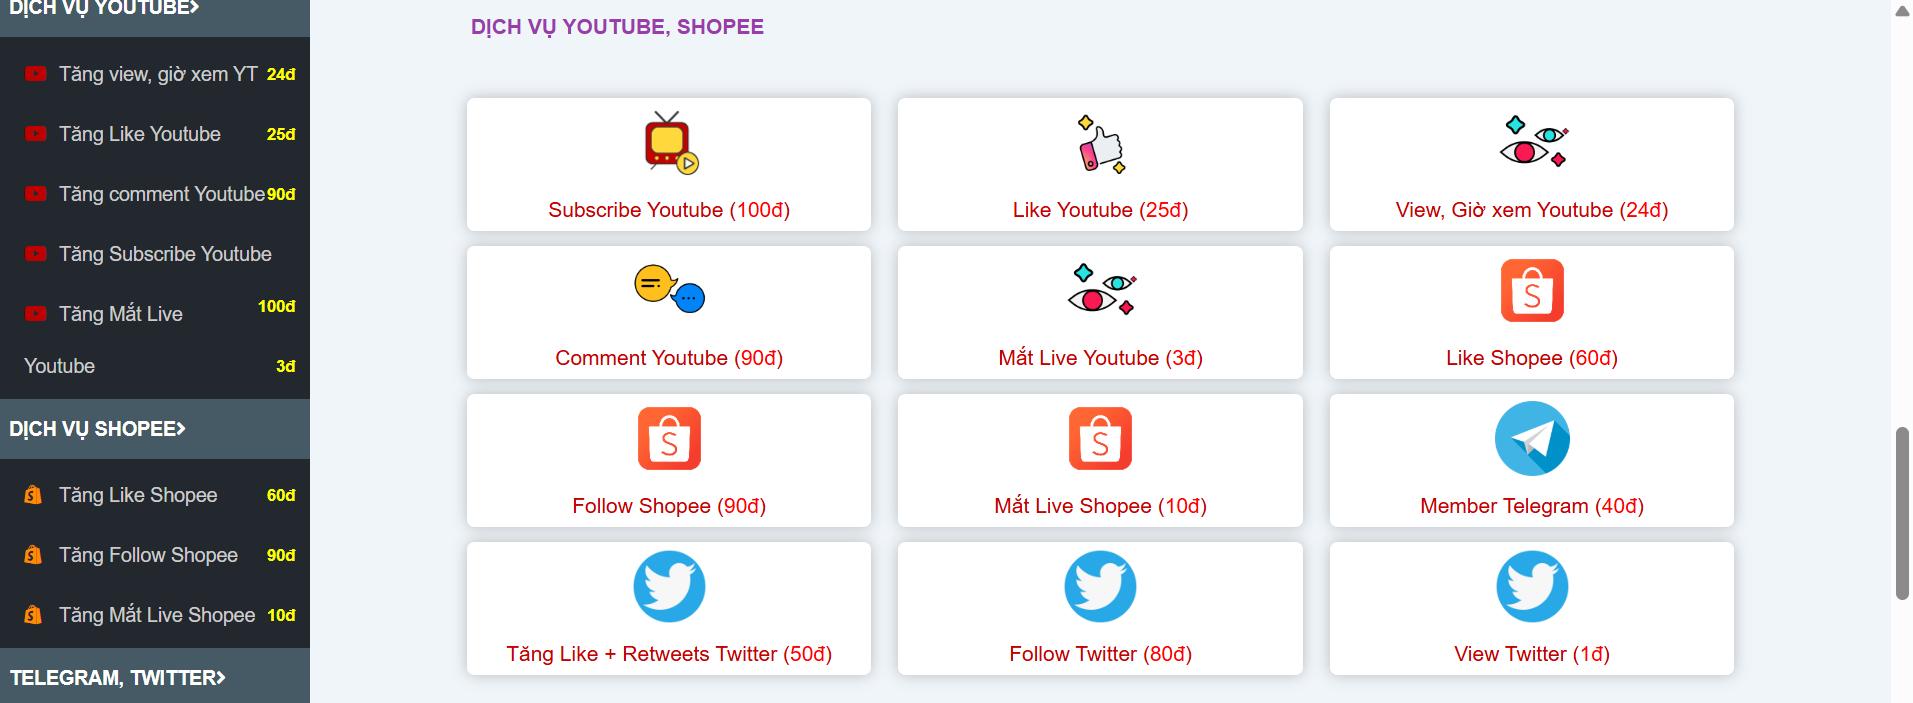The image size is (1913, 703).
Task: Click the Like Youtube thumbs-up icon
Action: pos(1100,144)
